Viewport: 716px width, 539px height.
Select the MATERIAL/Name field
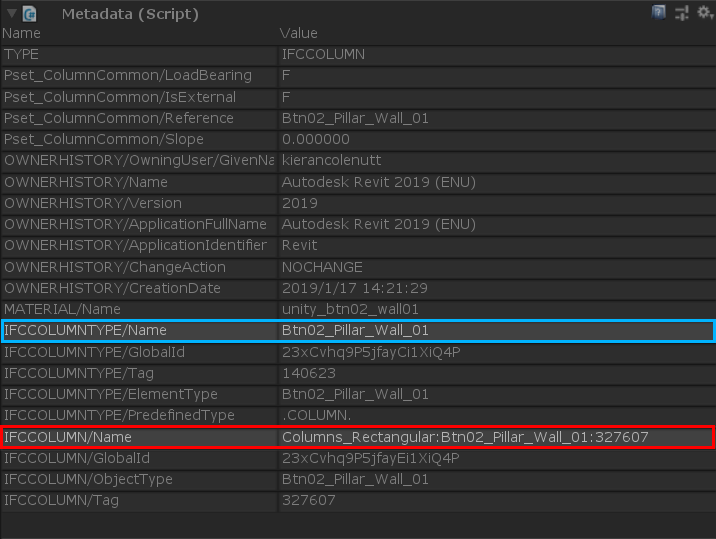click(x=139, y=309)
